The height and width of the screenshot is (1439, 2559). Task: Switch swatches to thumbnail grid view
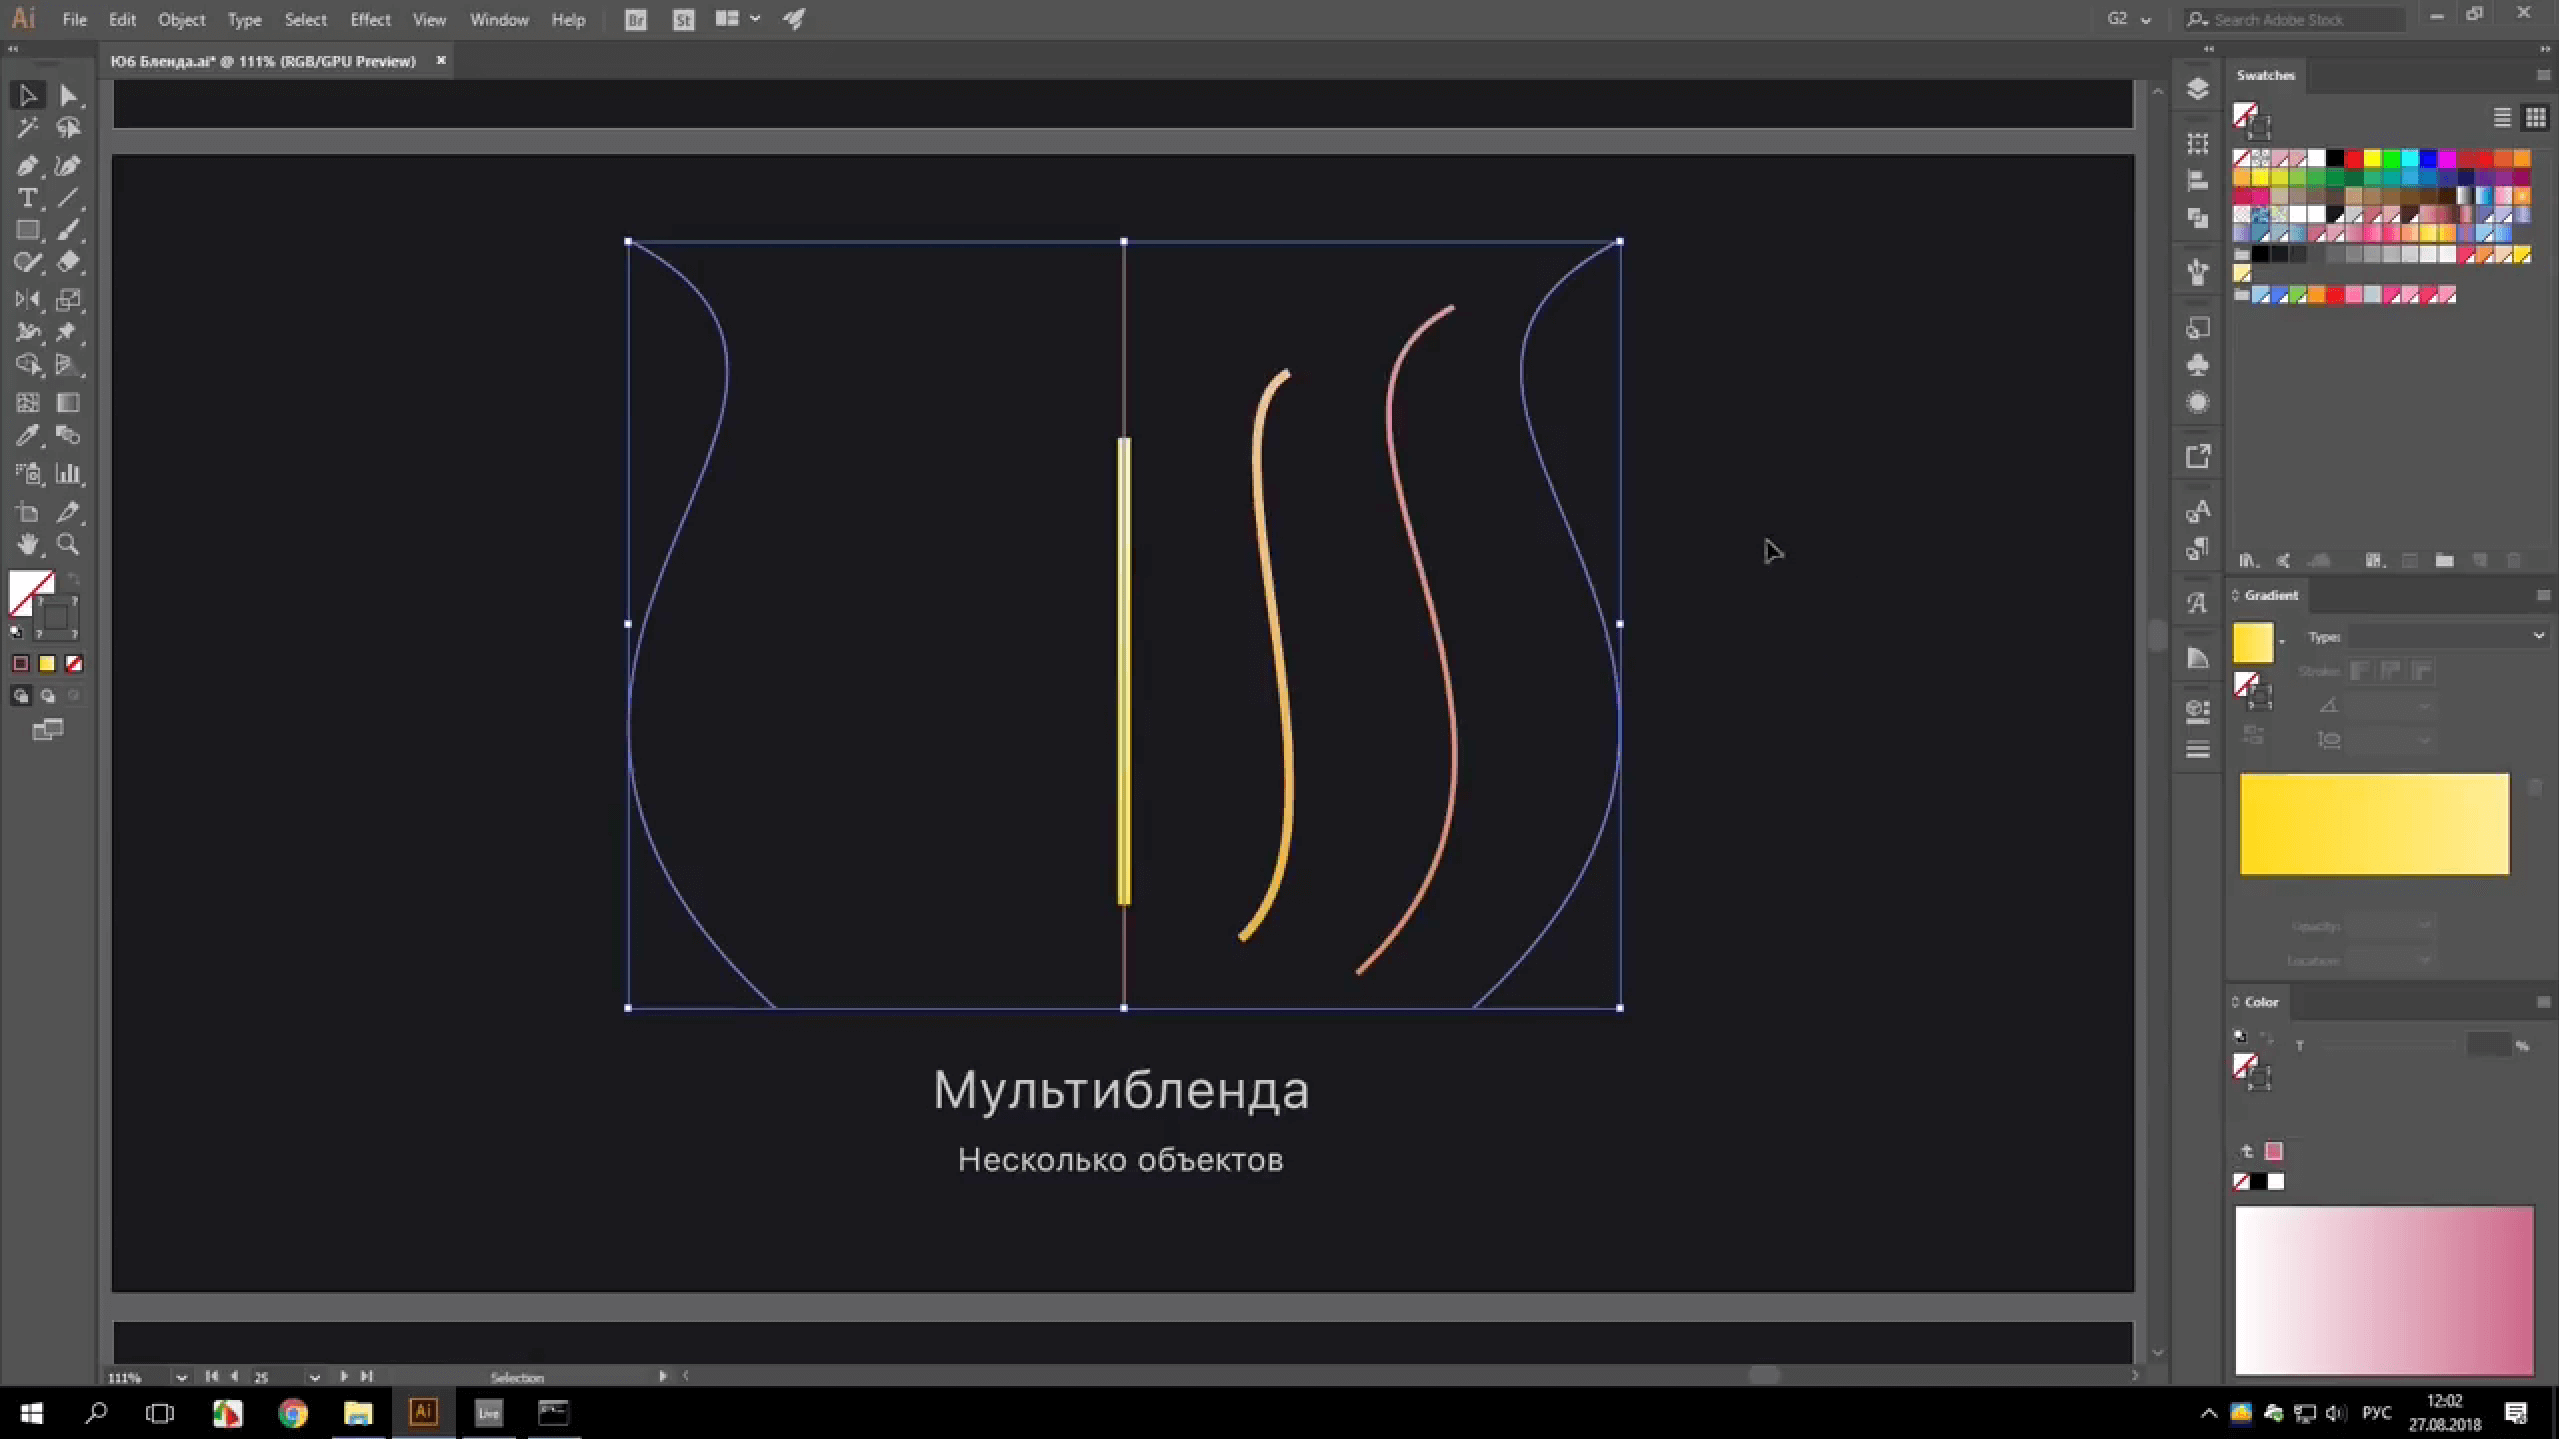2535,118
